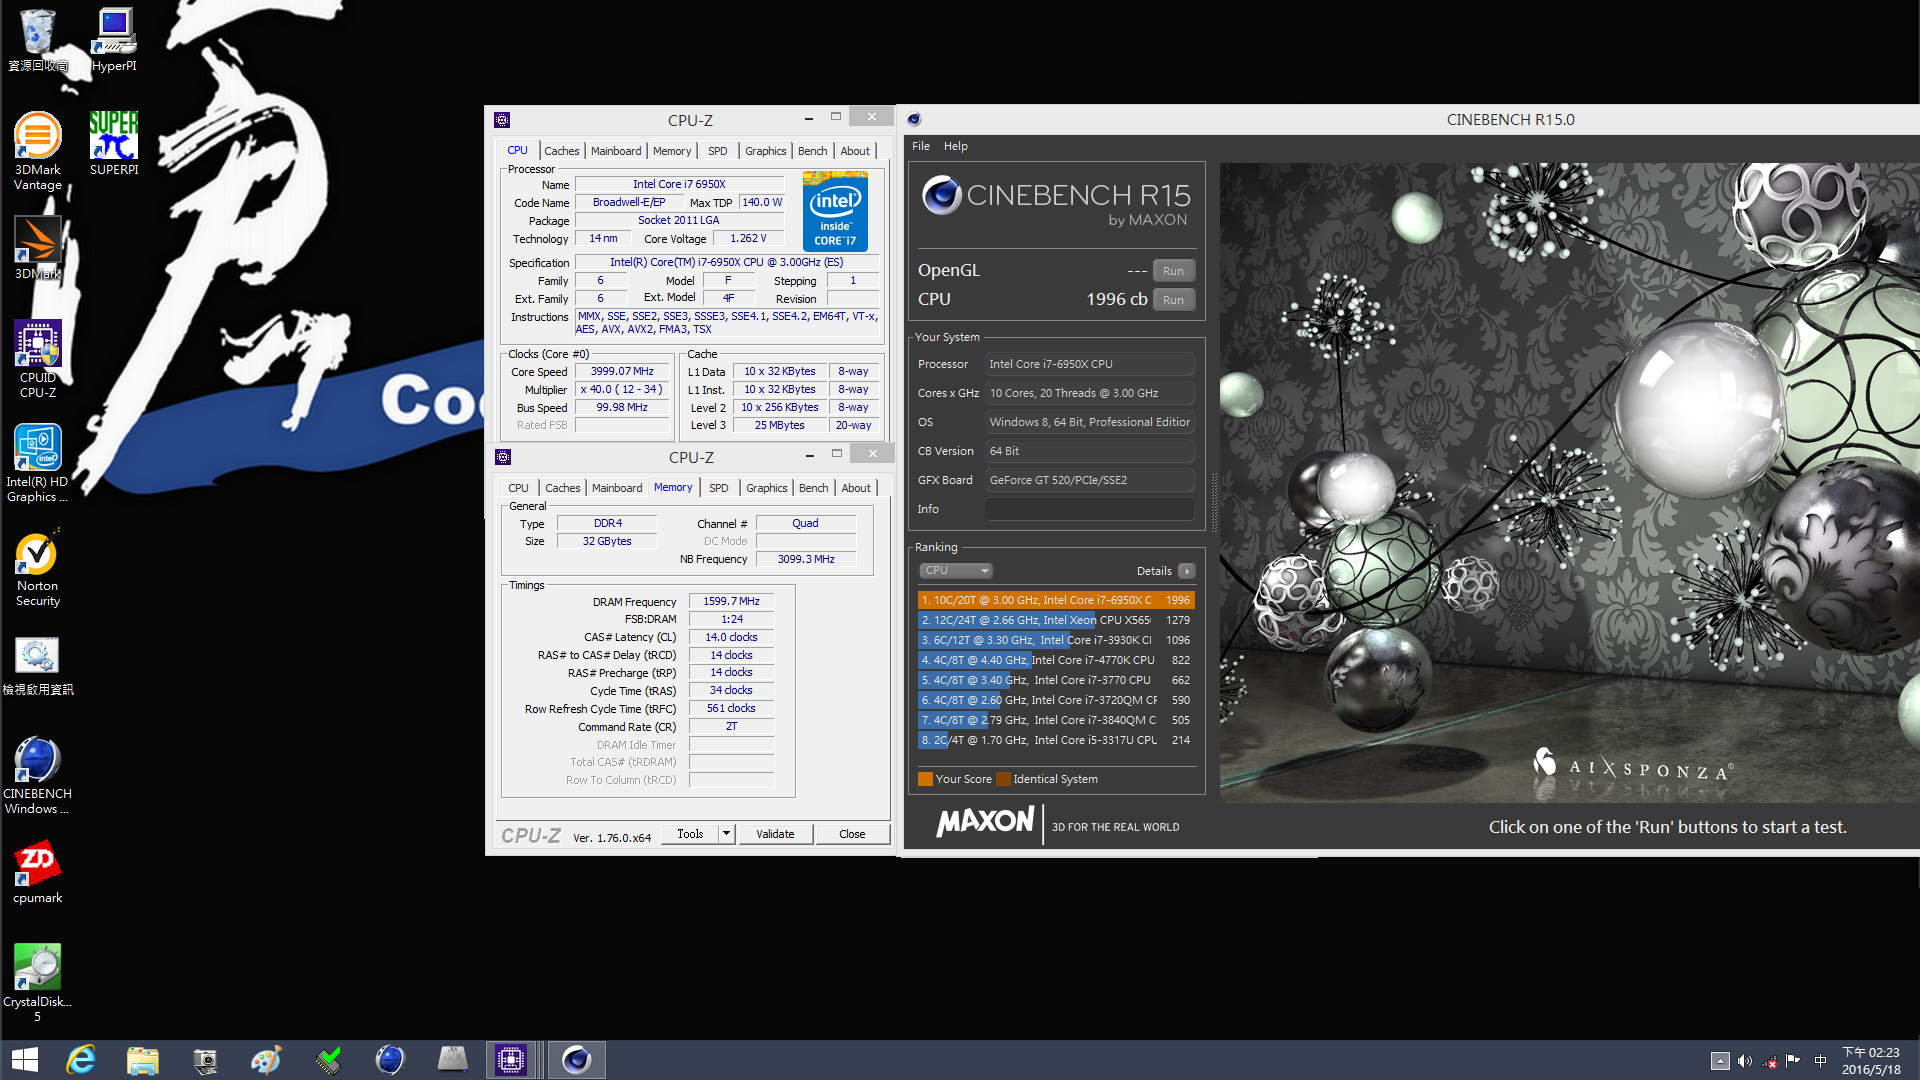1920x1080 pixels.
Task: Click the Info input field in Cinebench
Action: pos(1090,509)
